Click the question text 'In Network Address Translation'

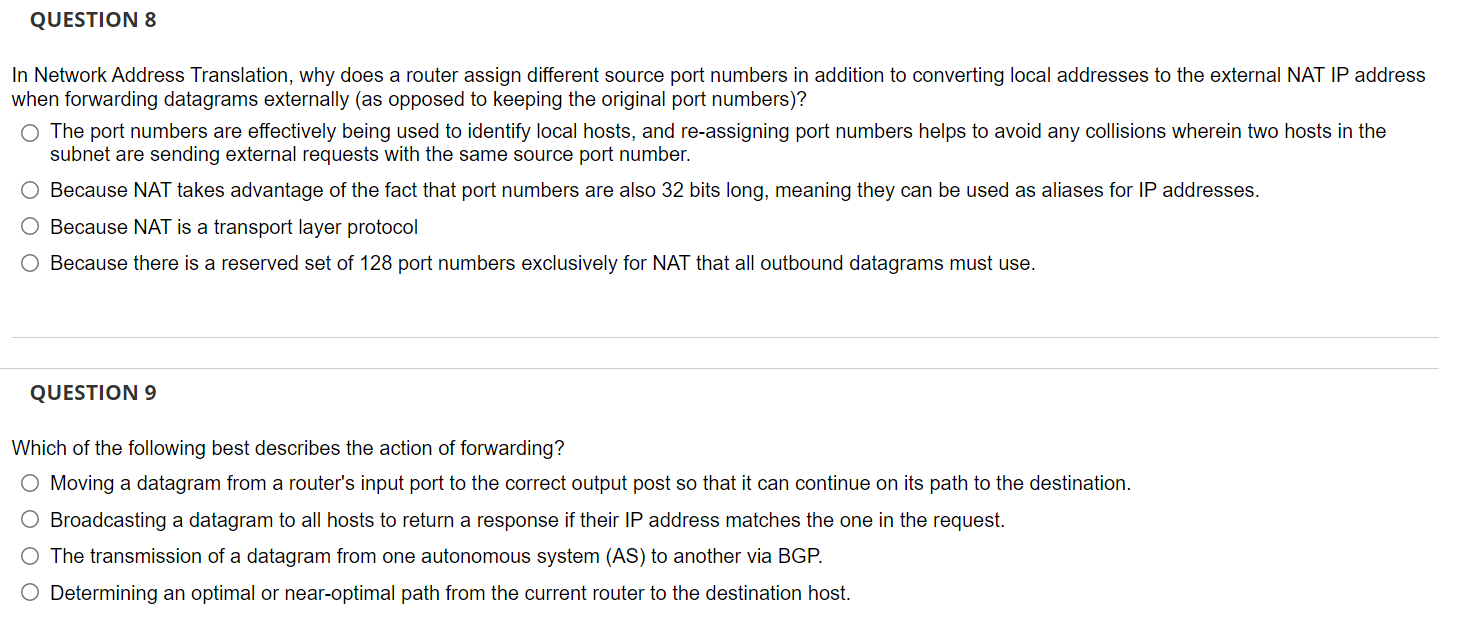click(x=718, y=88)
